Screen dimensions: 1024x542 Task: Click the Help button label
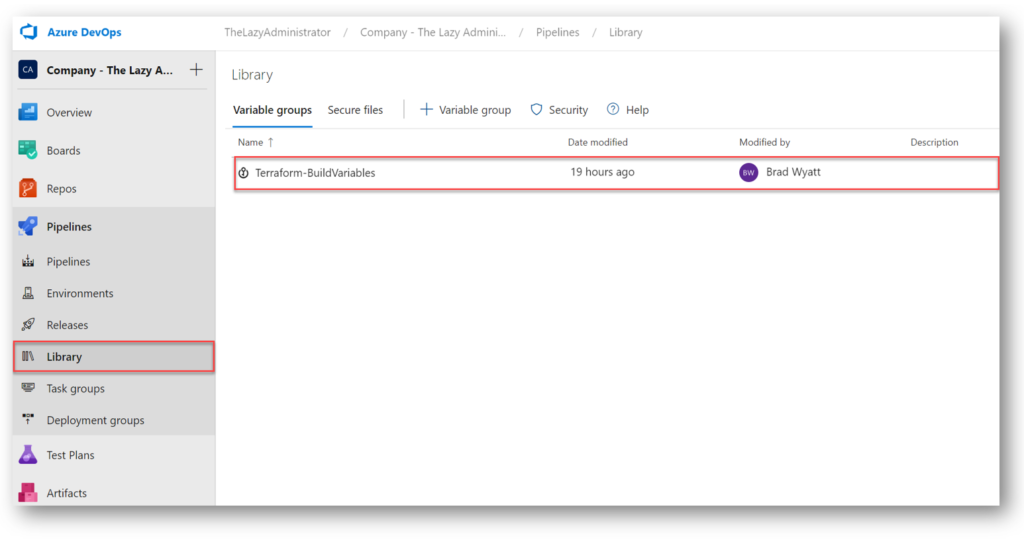637,110
